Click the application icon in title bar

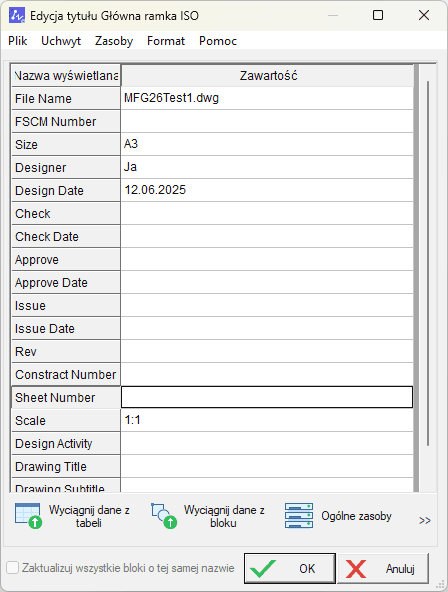point(17,15)
